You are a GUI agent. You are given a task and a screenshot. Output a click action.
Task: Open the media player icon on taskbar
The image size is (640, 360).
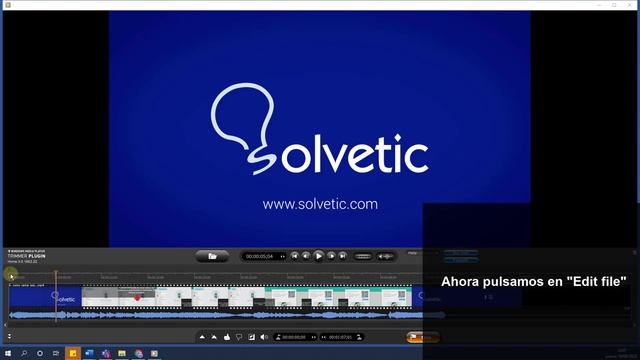[154, 353]
